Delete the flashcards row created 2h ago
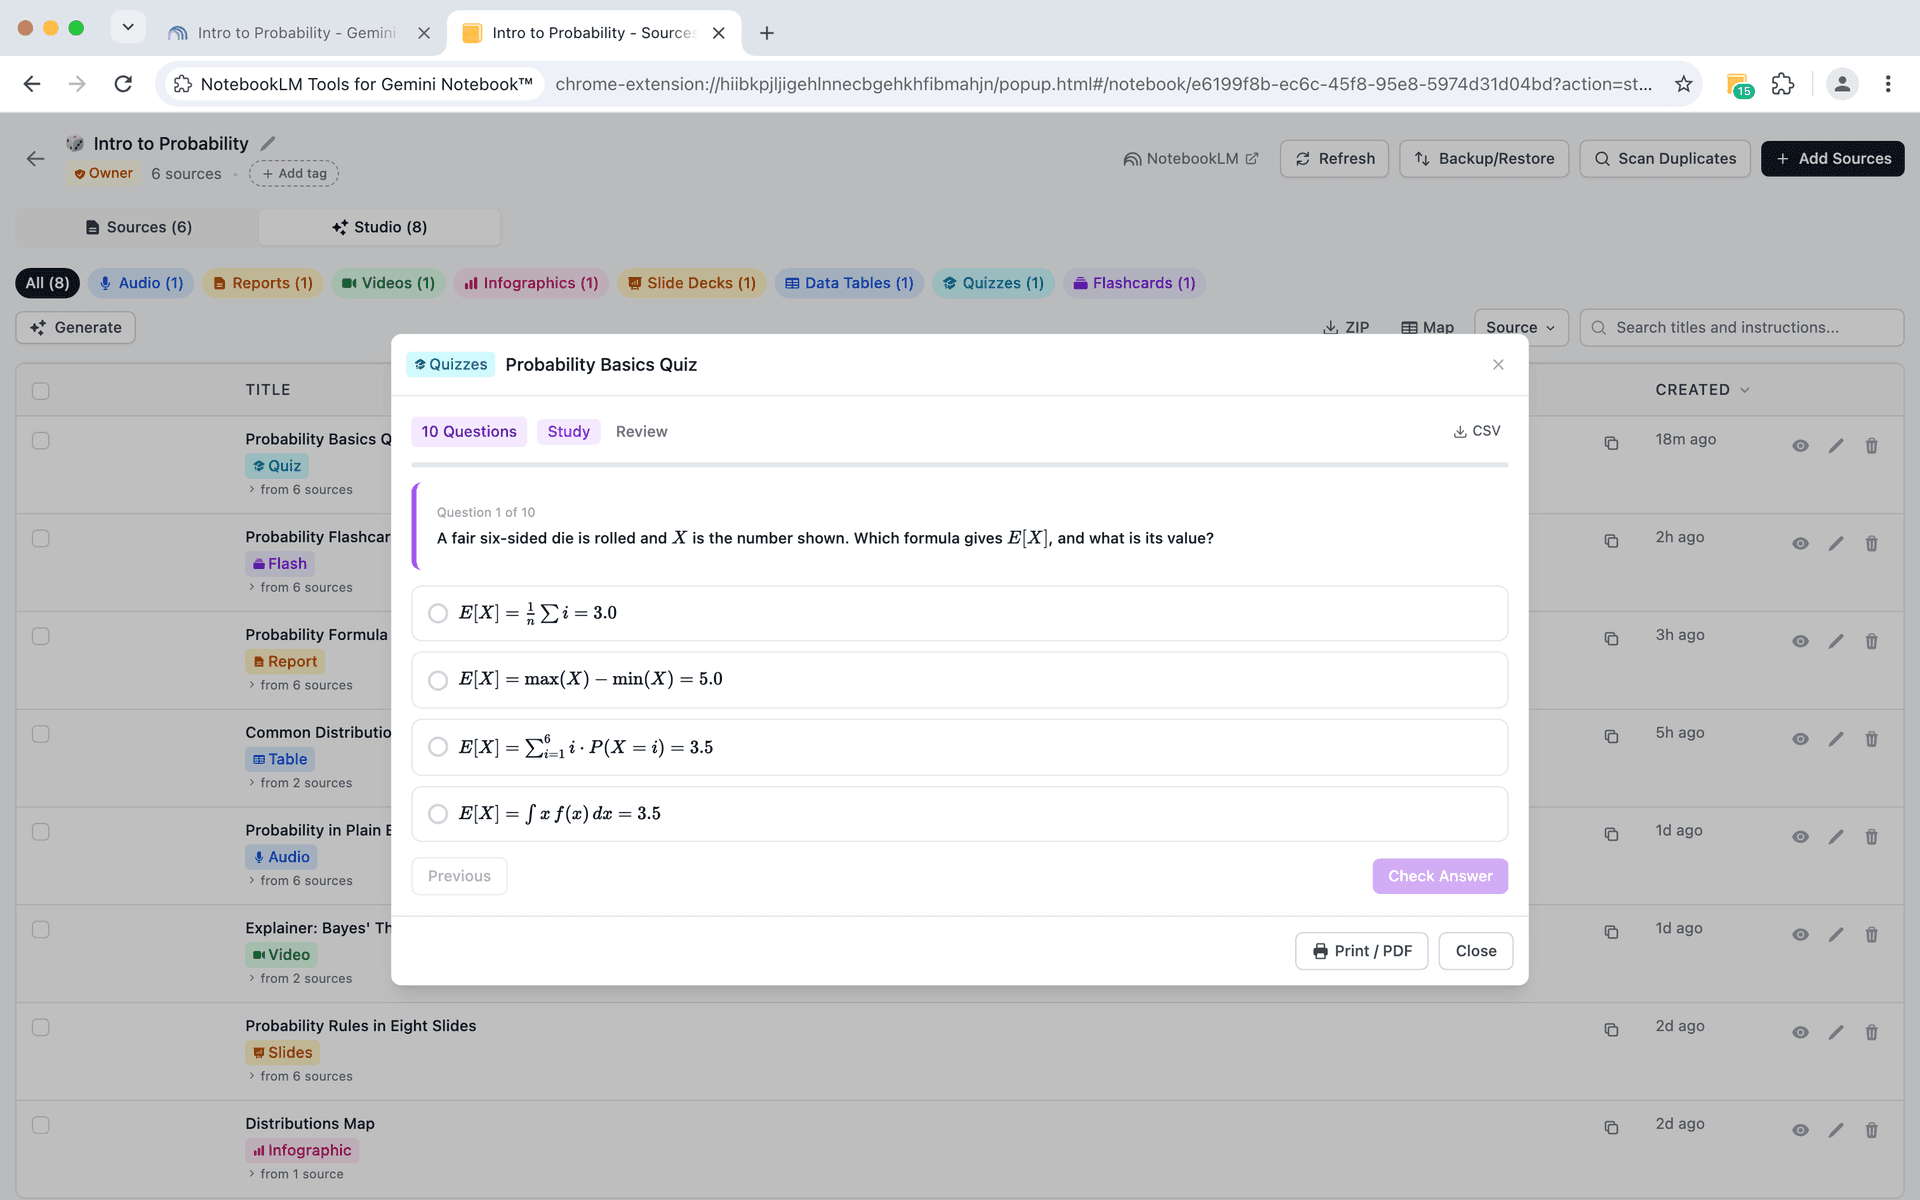Screen dimensions: 1920x1200 1872,544
